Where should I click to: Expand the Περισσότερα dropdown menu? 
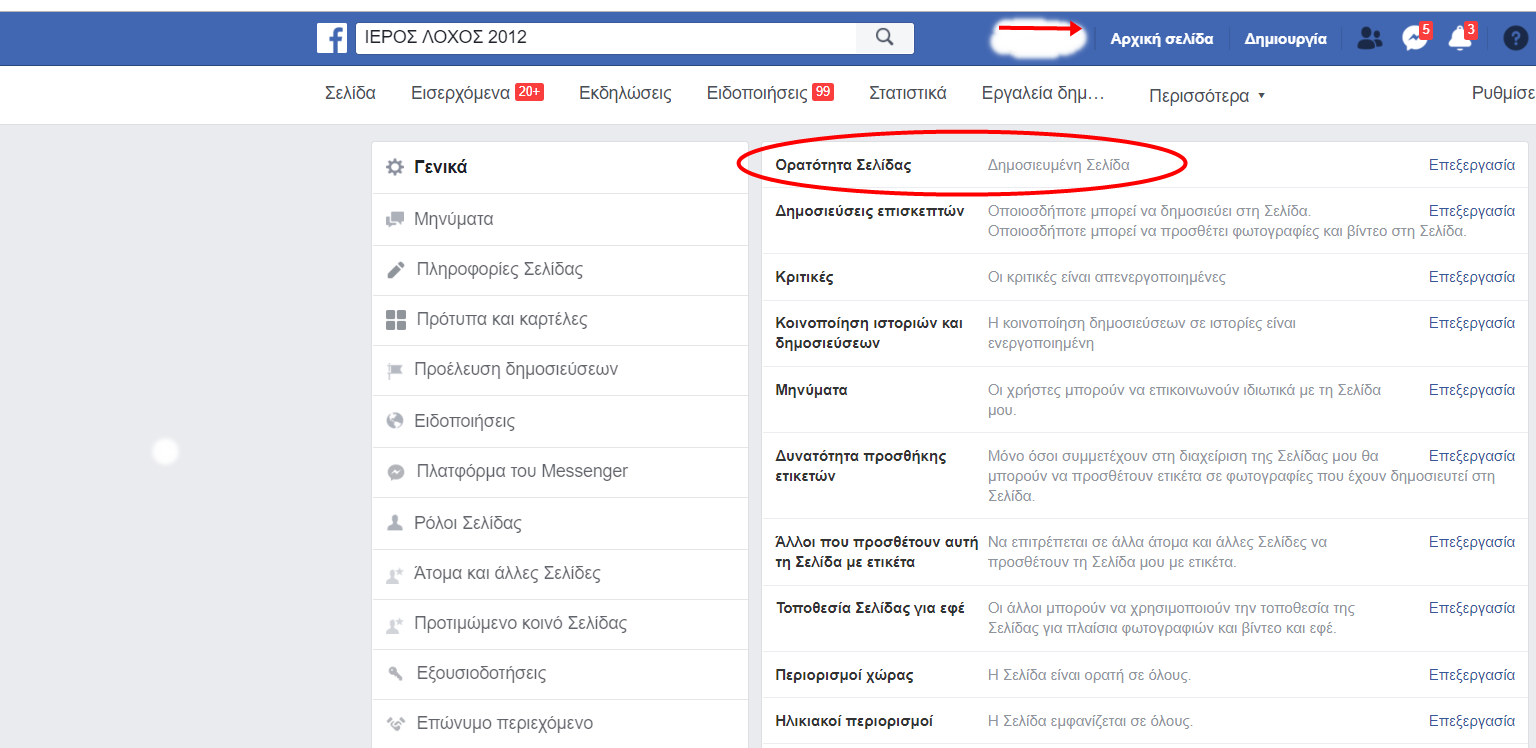point(1207,96)
